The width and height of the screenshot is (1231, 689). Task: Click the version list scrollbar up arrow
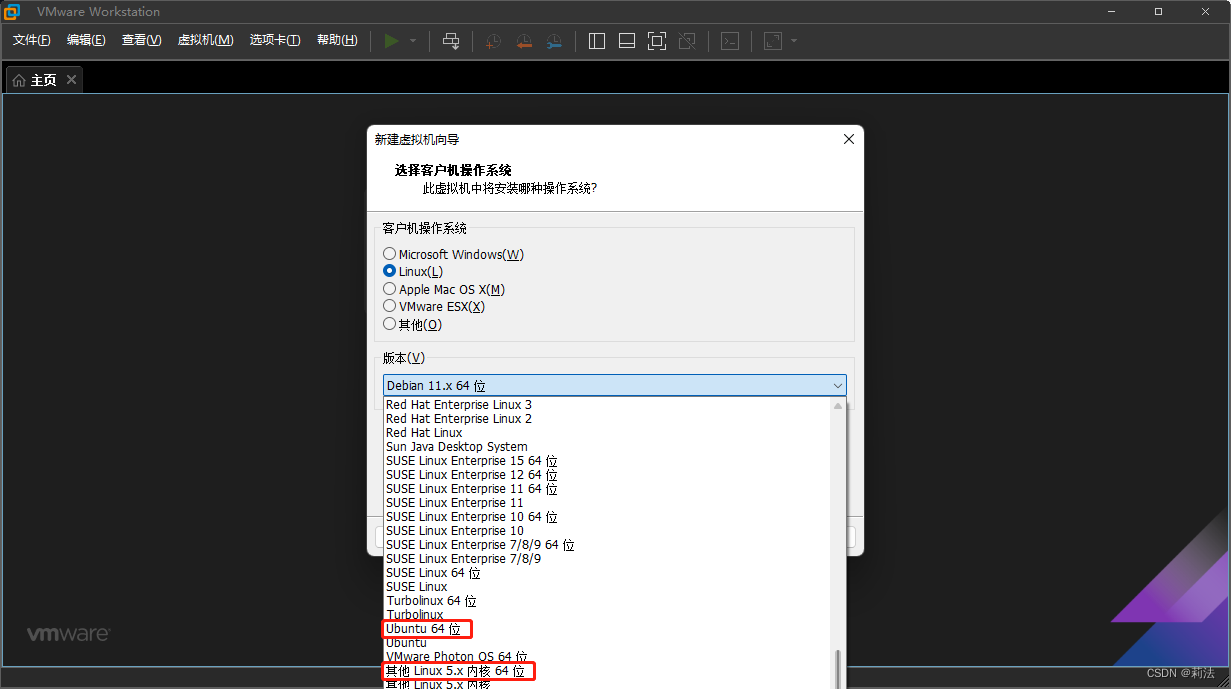click(x=838, y=406)
